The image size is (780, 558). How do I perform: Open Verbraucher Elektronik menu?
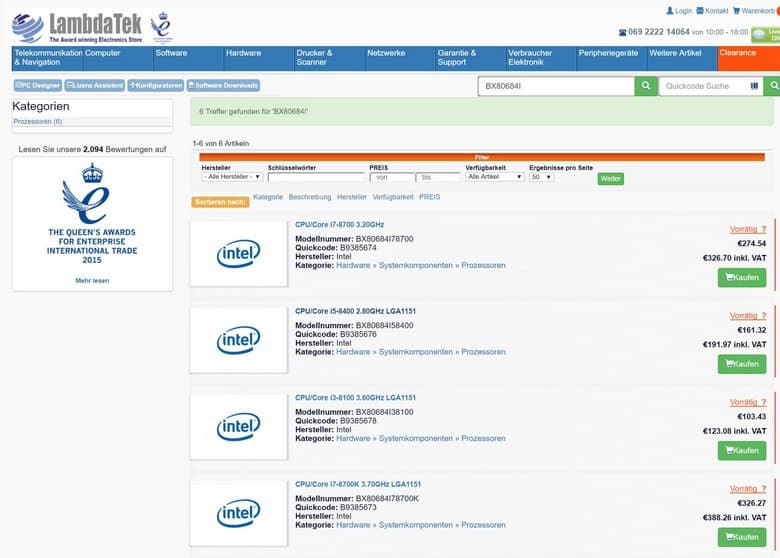(x=542, y=58)
